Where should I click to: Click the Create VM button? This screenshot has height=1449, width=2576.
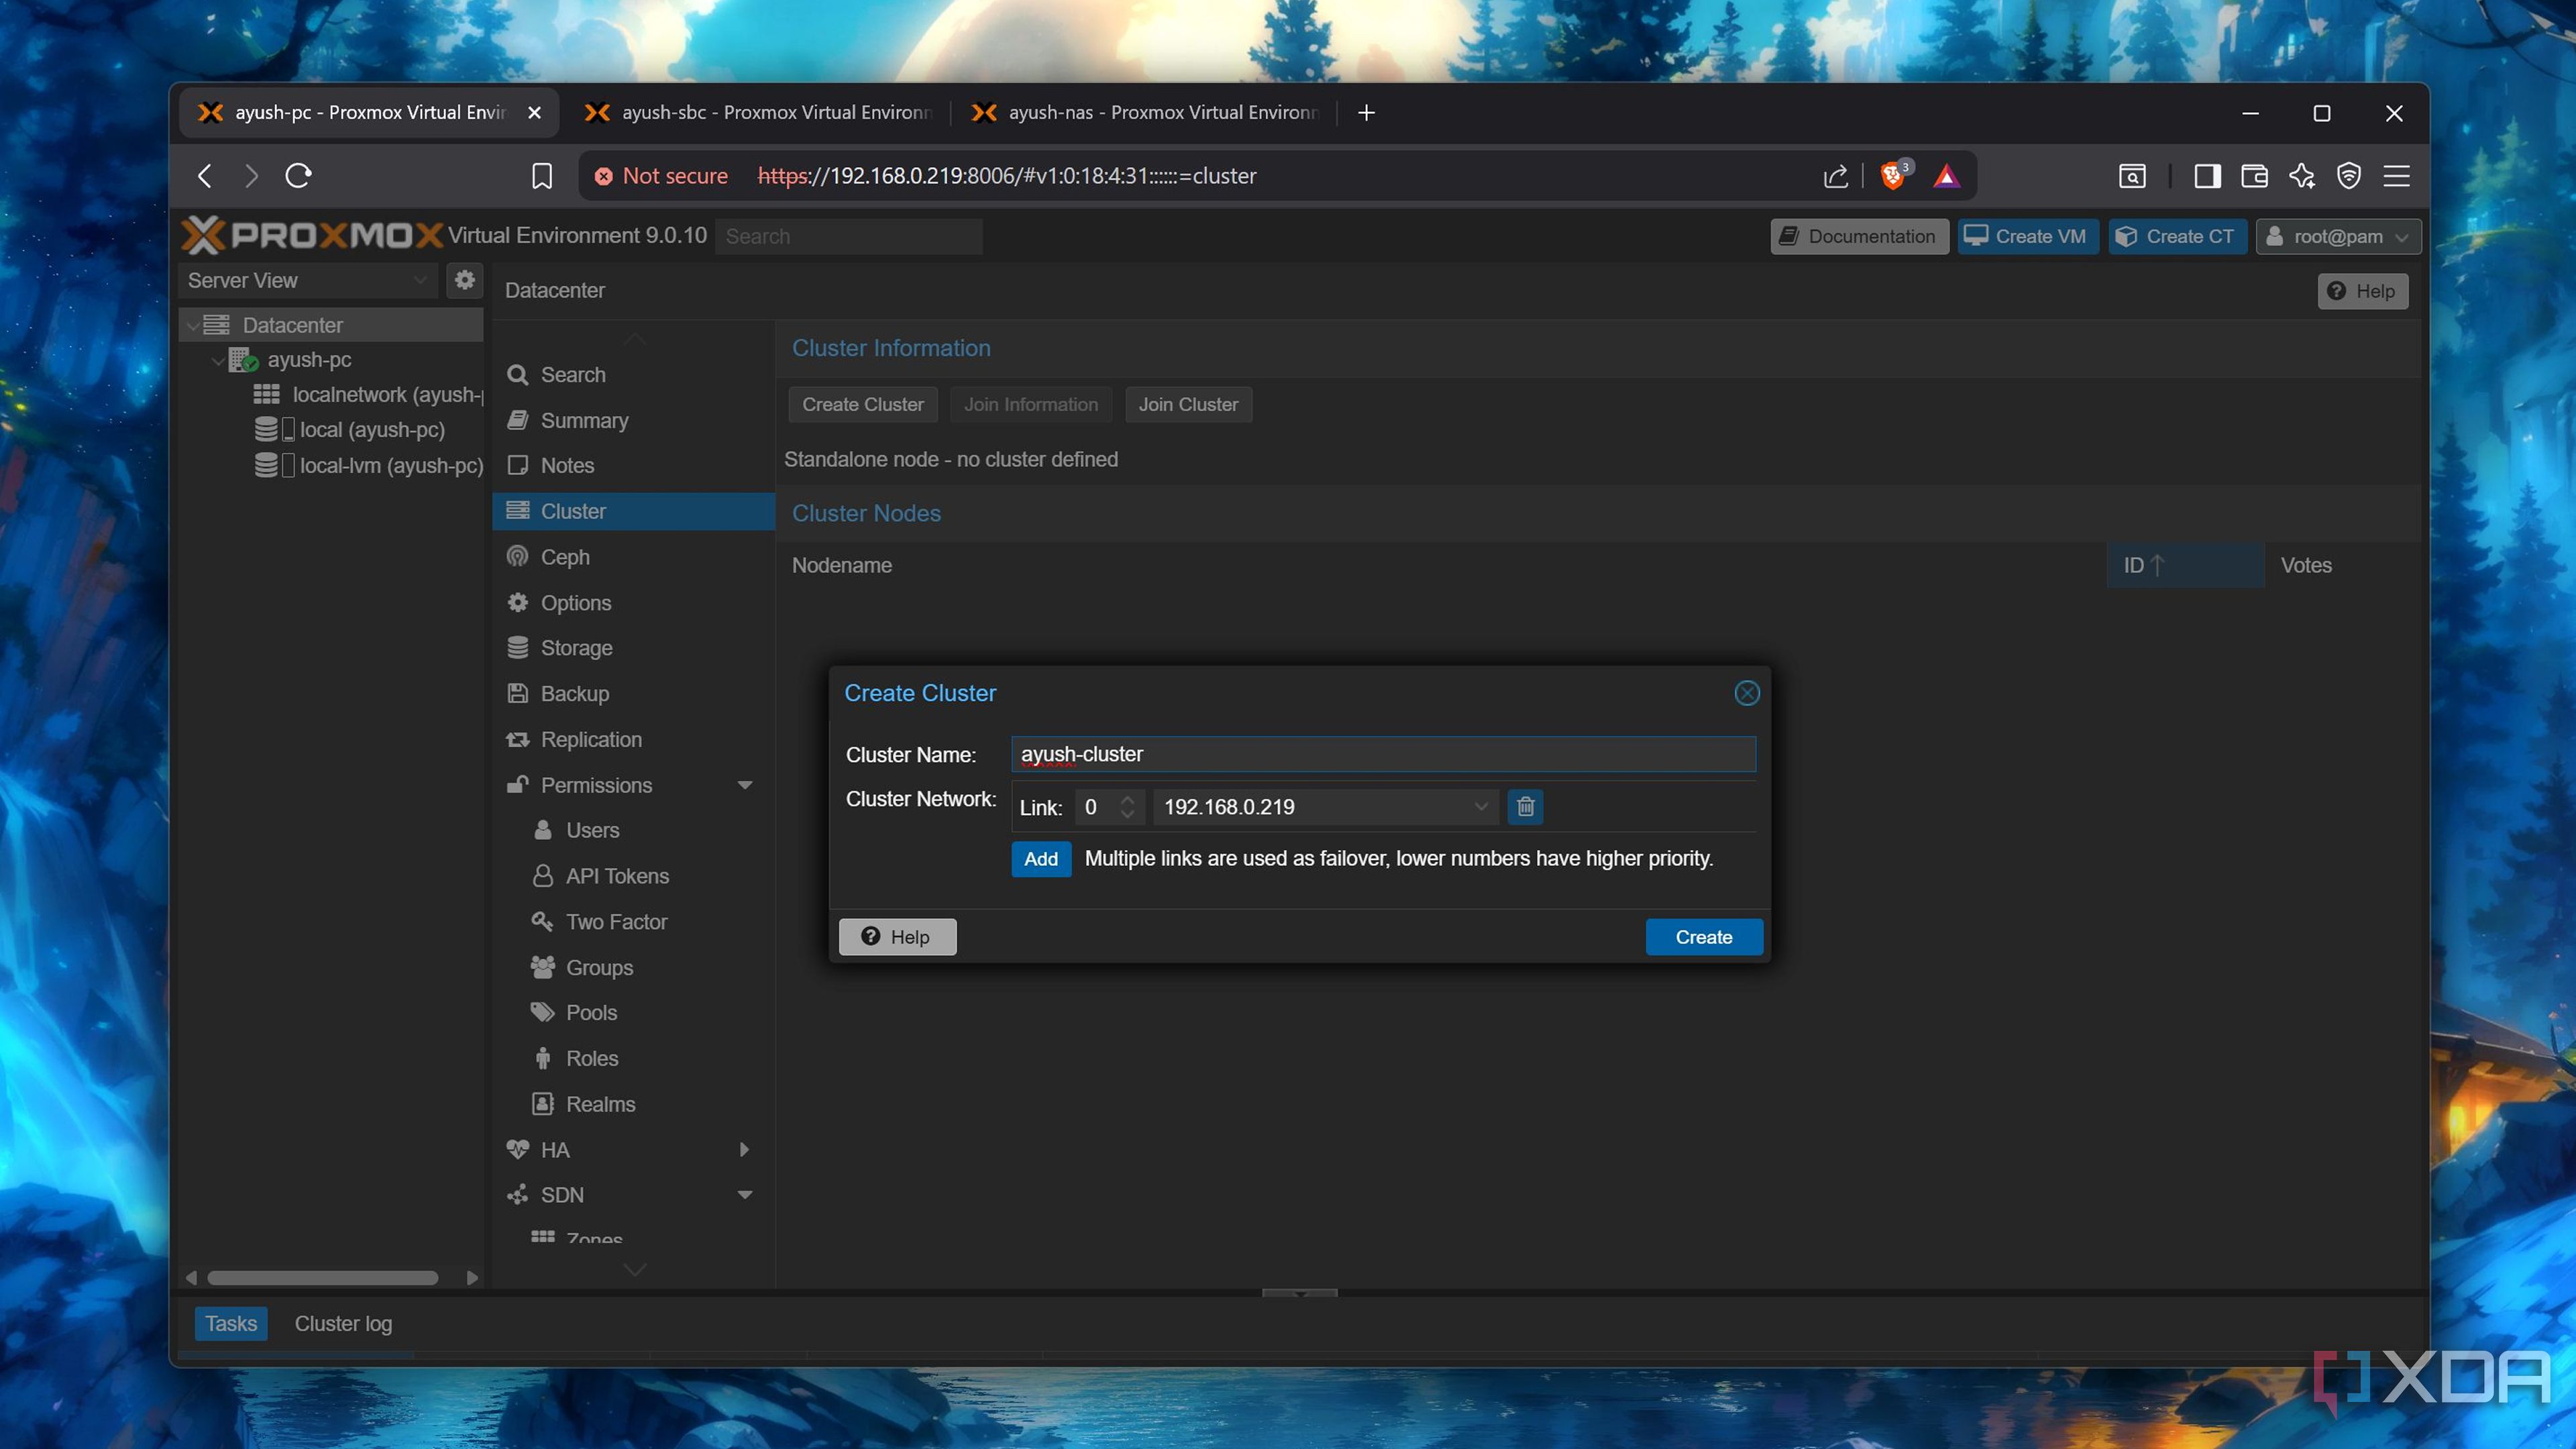(x=2027, y=237)
